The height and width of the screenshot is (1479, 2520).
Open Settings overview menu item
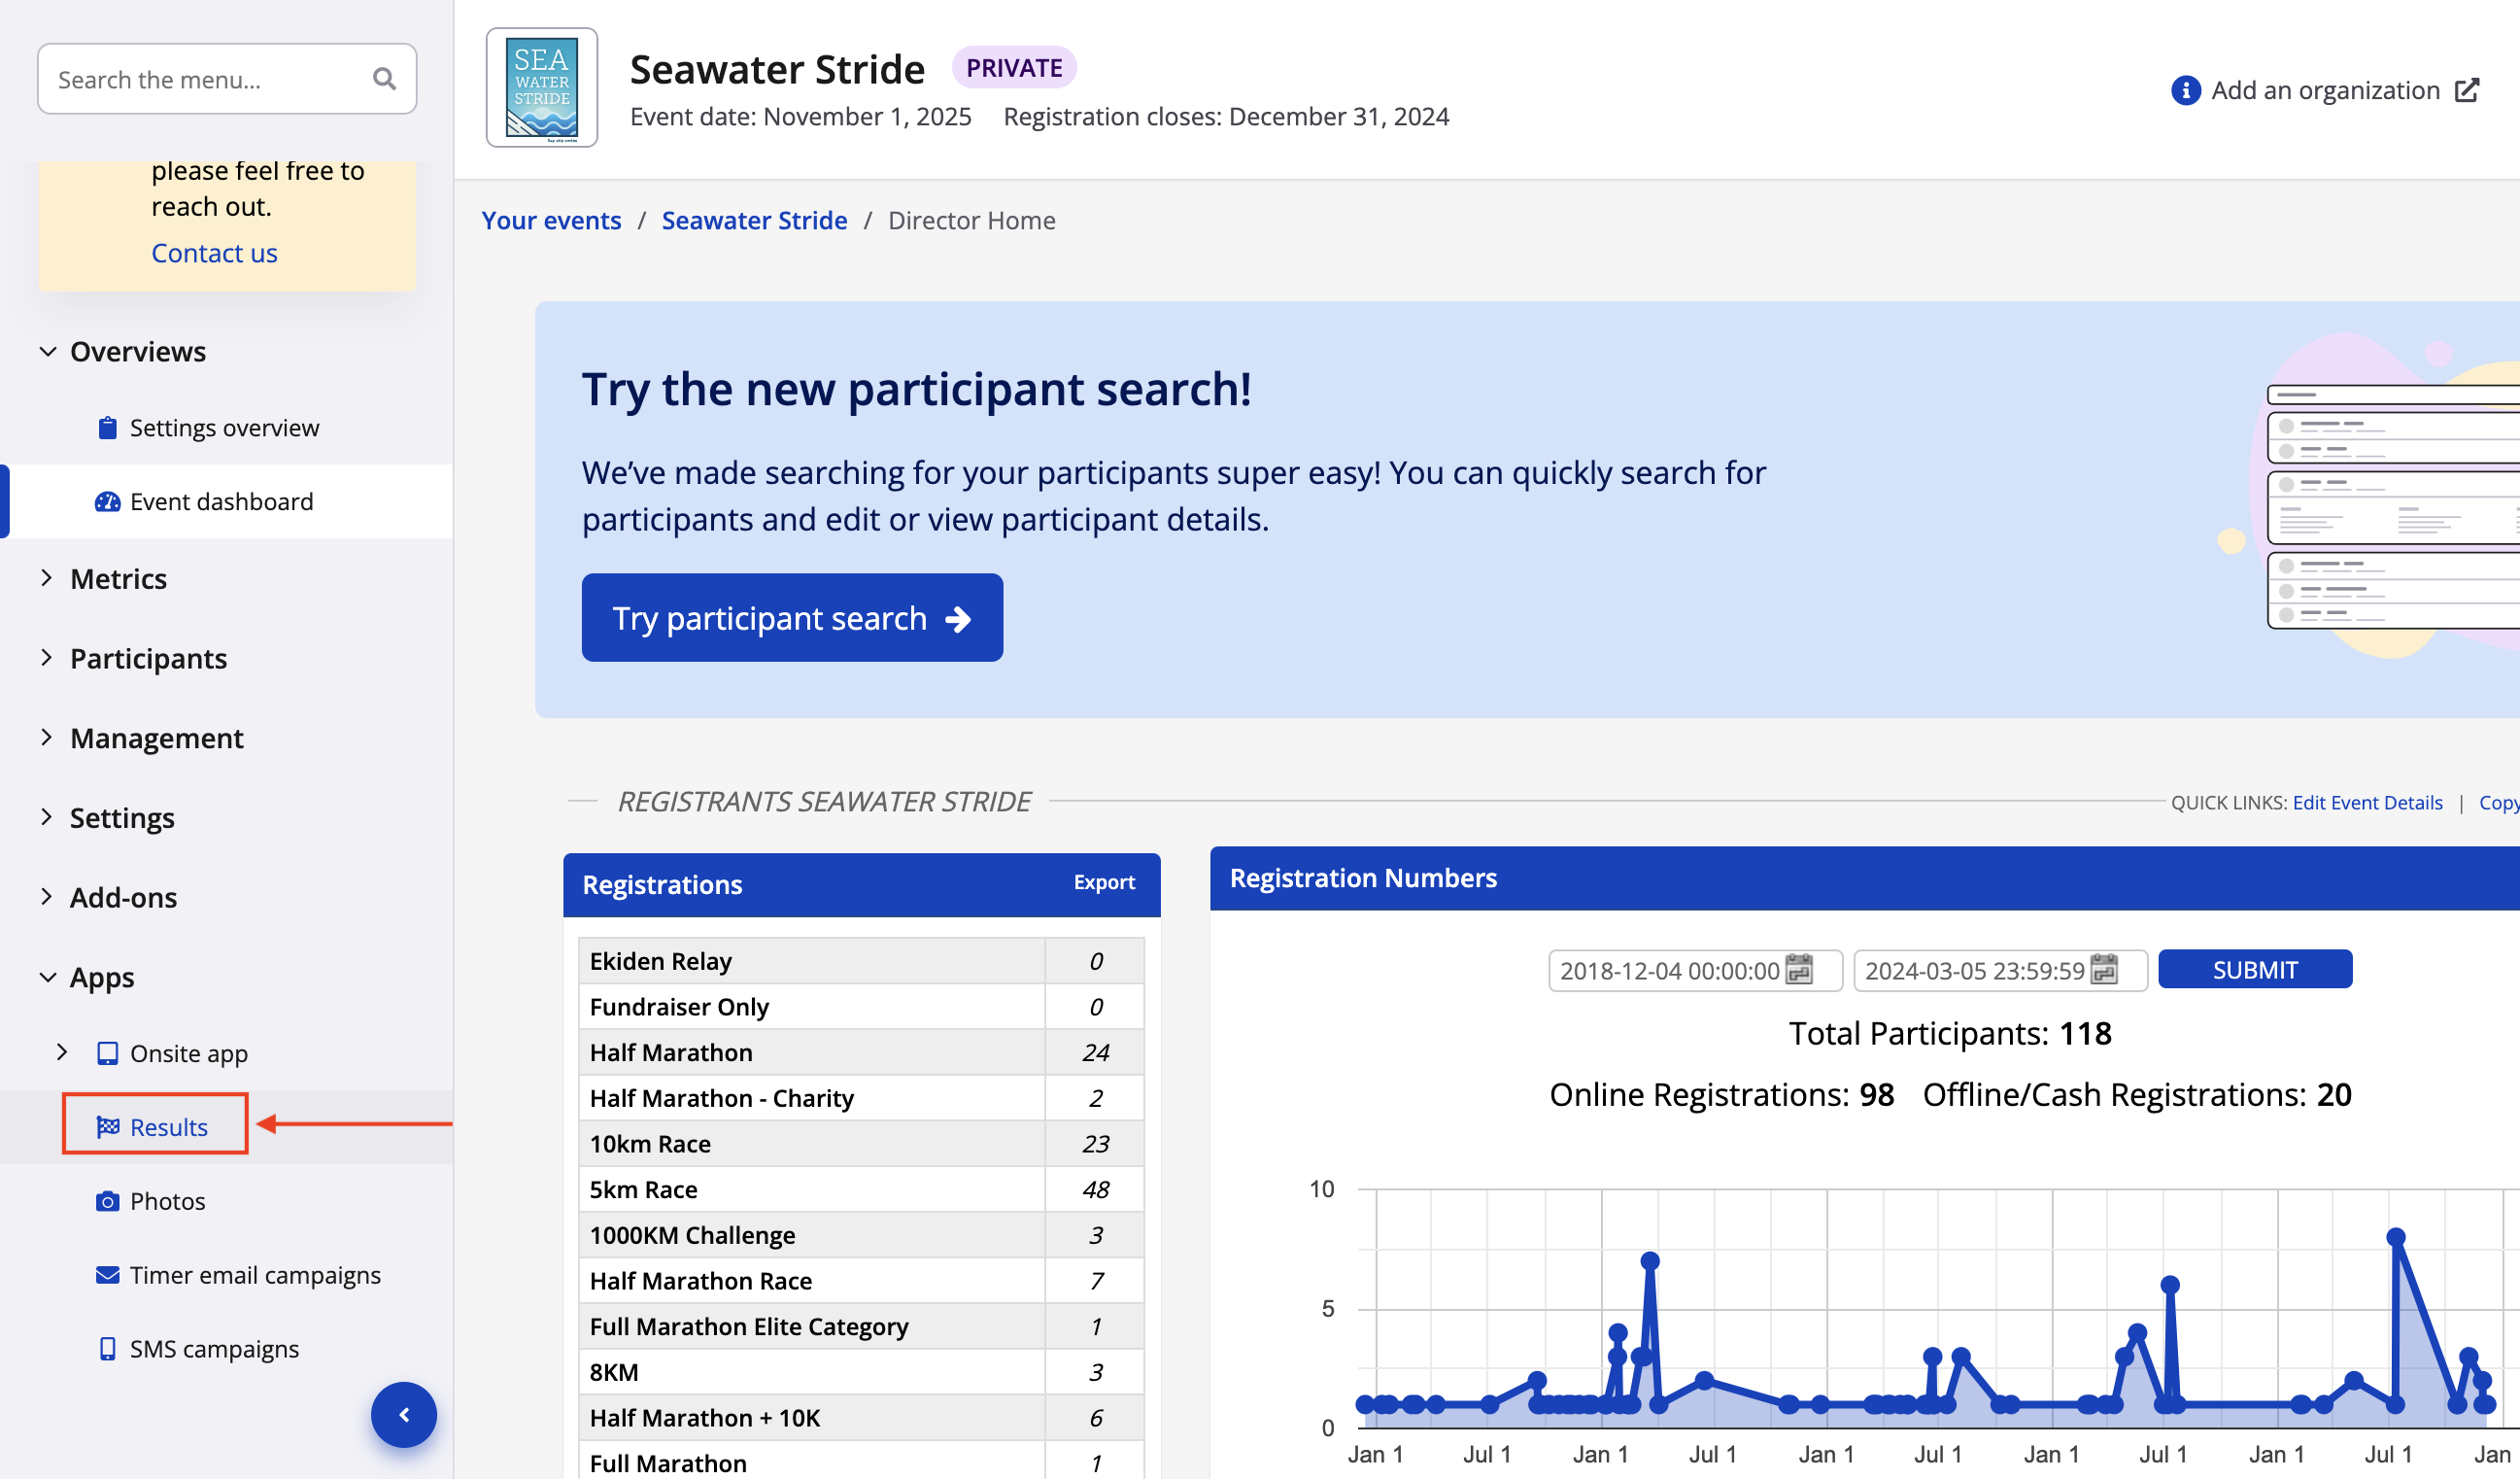coord(224,428)
